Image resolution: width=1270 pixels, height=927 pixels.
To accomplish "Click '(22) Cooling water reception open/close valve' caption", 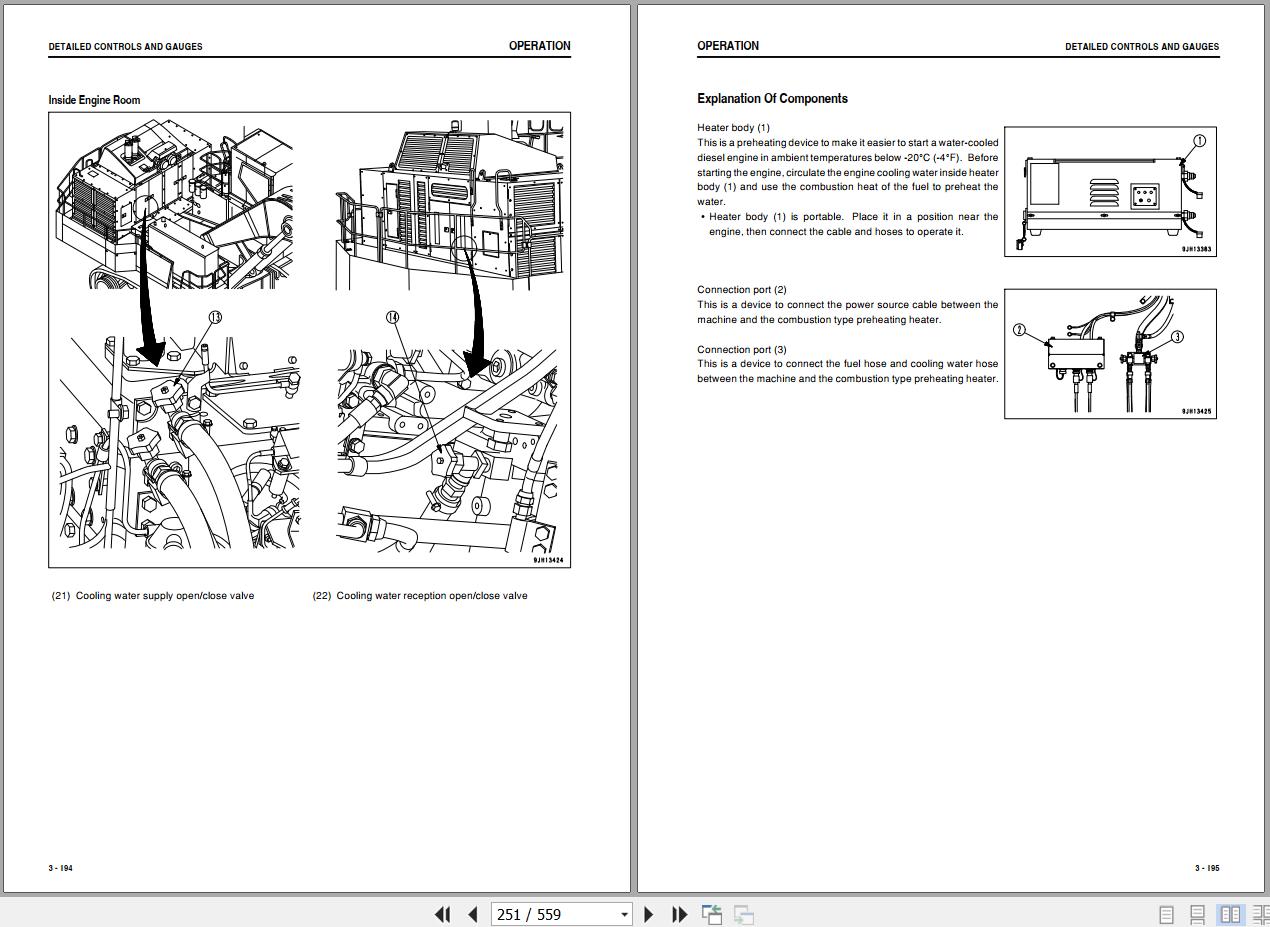I will (x=420, y=596).
